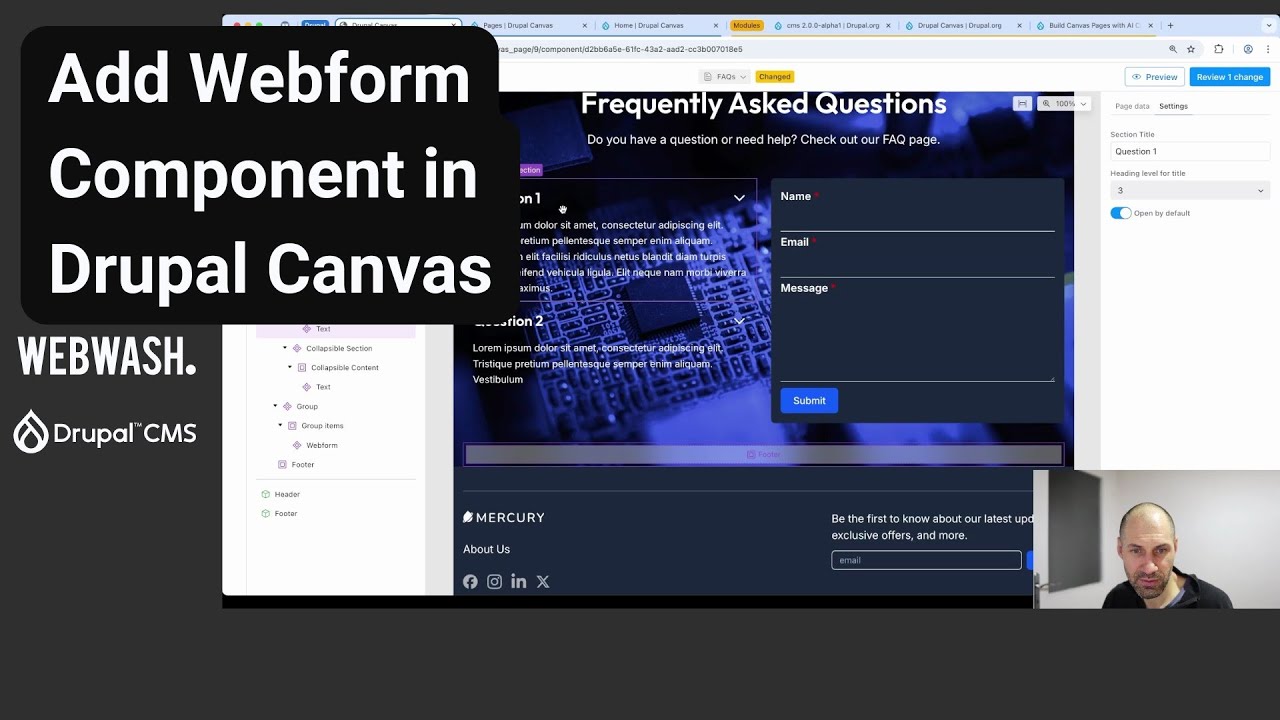
Task: Click the Facebook icon in the footer
Action: click(x=470, y=581)
